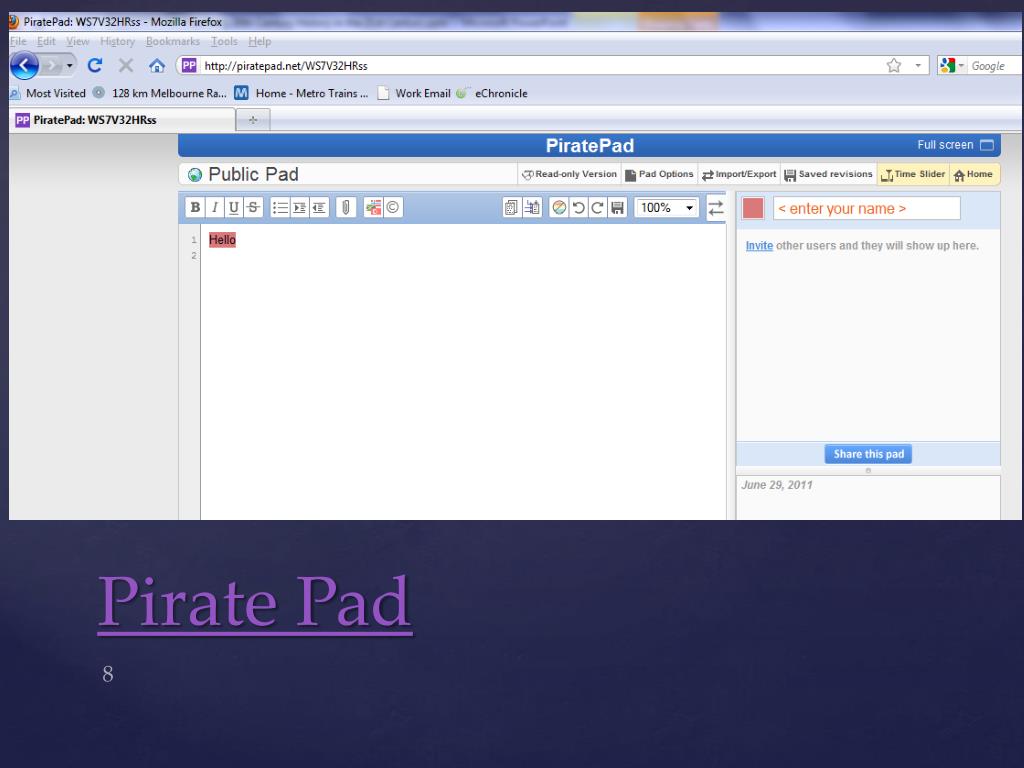The height and width of the screenshot is (768, 1024).
Task: Open the Time Slider
Action: point(912,174)
